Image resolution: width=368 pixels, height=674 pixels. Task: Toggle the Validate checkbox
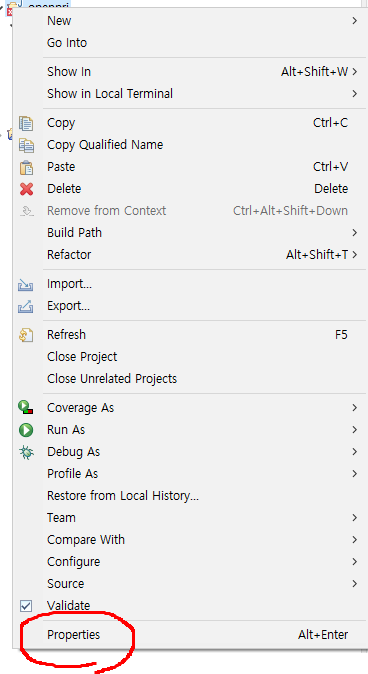pyautogui.click(x=26, y=606)
